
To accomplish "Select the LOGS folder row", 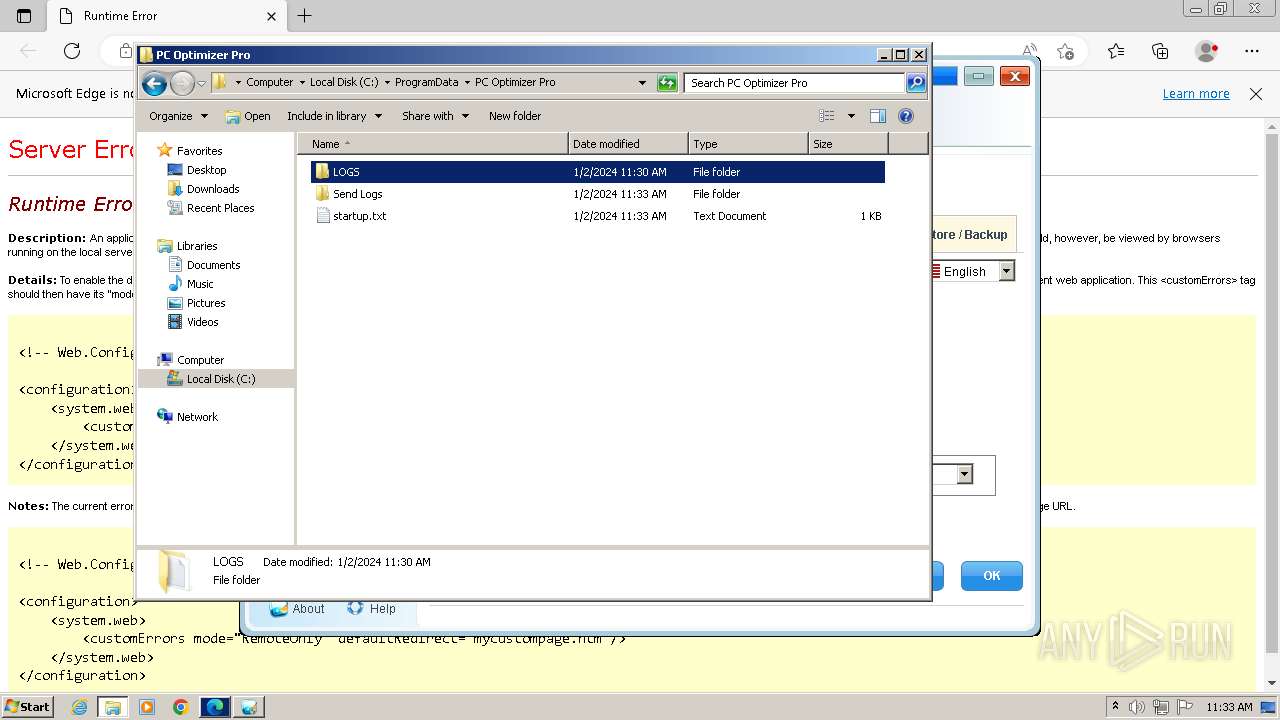I will [x=598, y=172].
